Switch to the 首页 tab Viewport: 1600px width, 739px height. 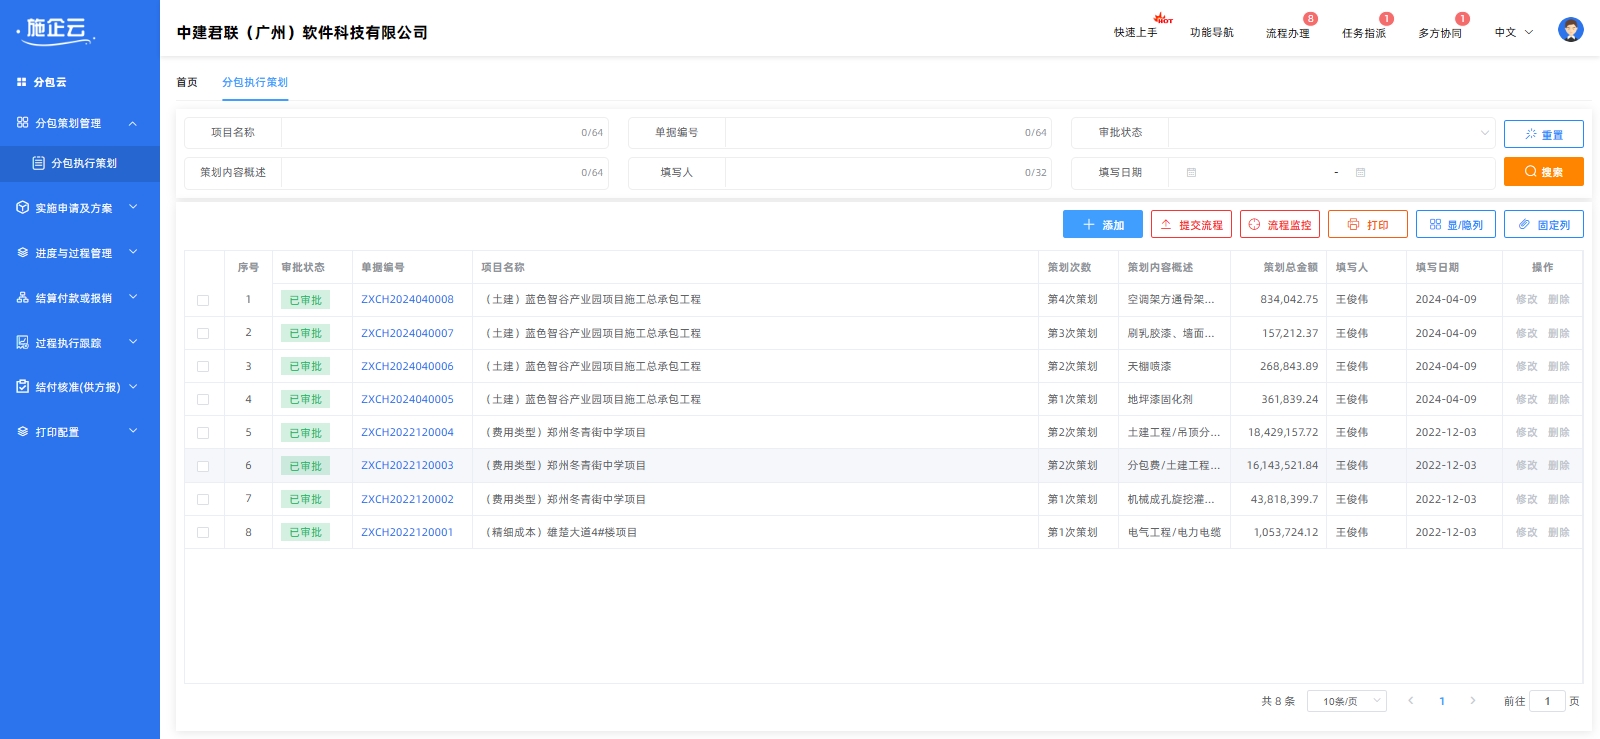(x=187, y=82)
